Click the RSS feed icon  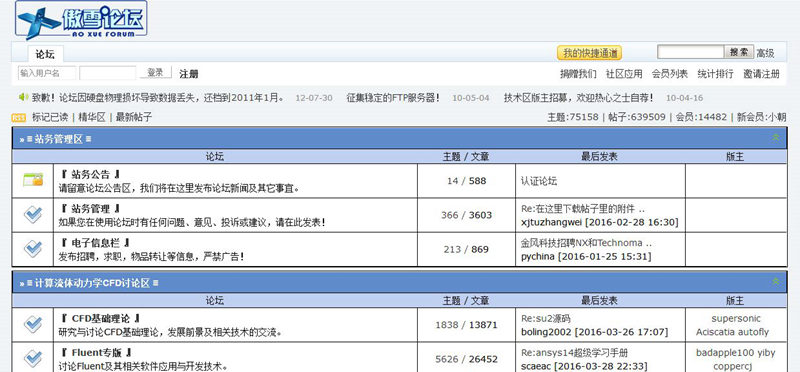tap(18, 118)
